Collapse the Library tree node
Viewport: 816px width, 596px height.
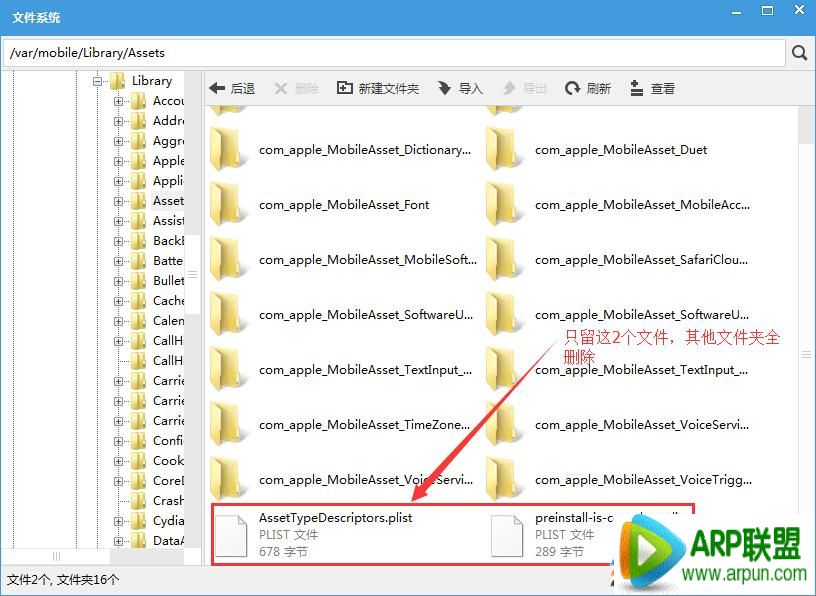pyautogui.click(x=97, y=81)
